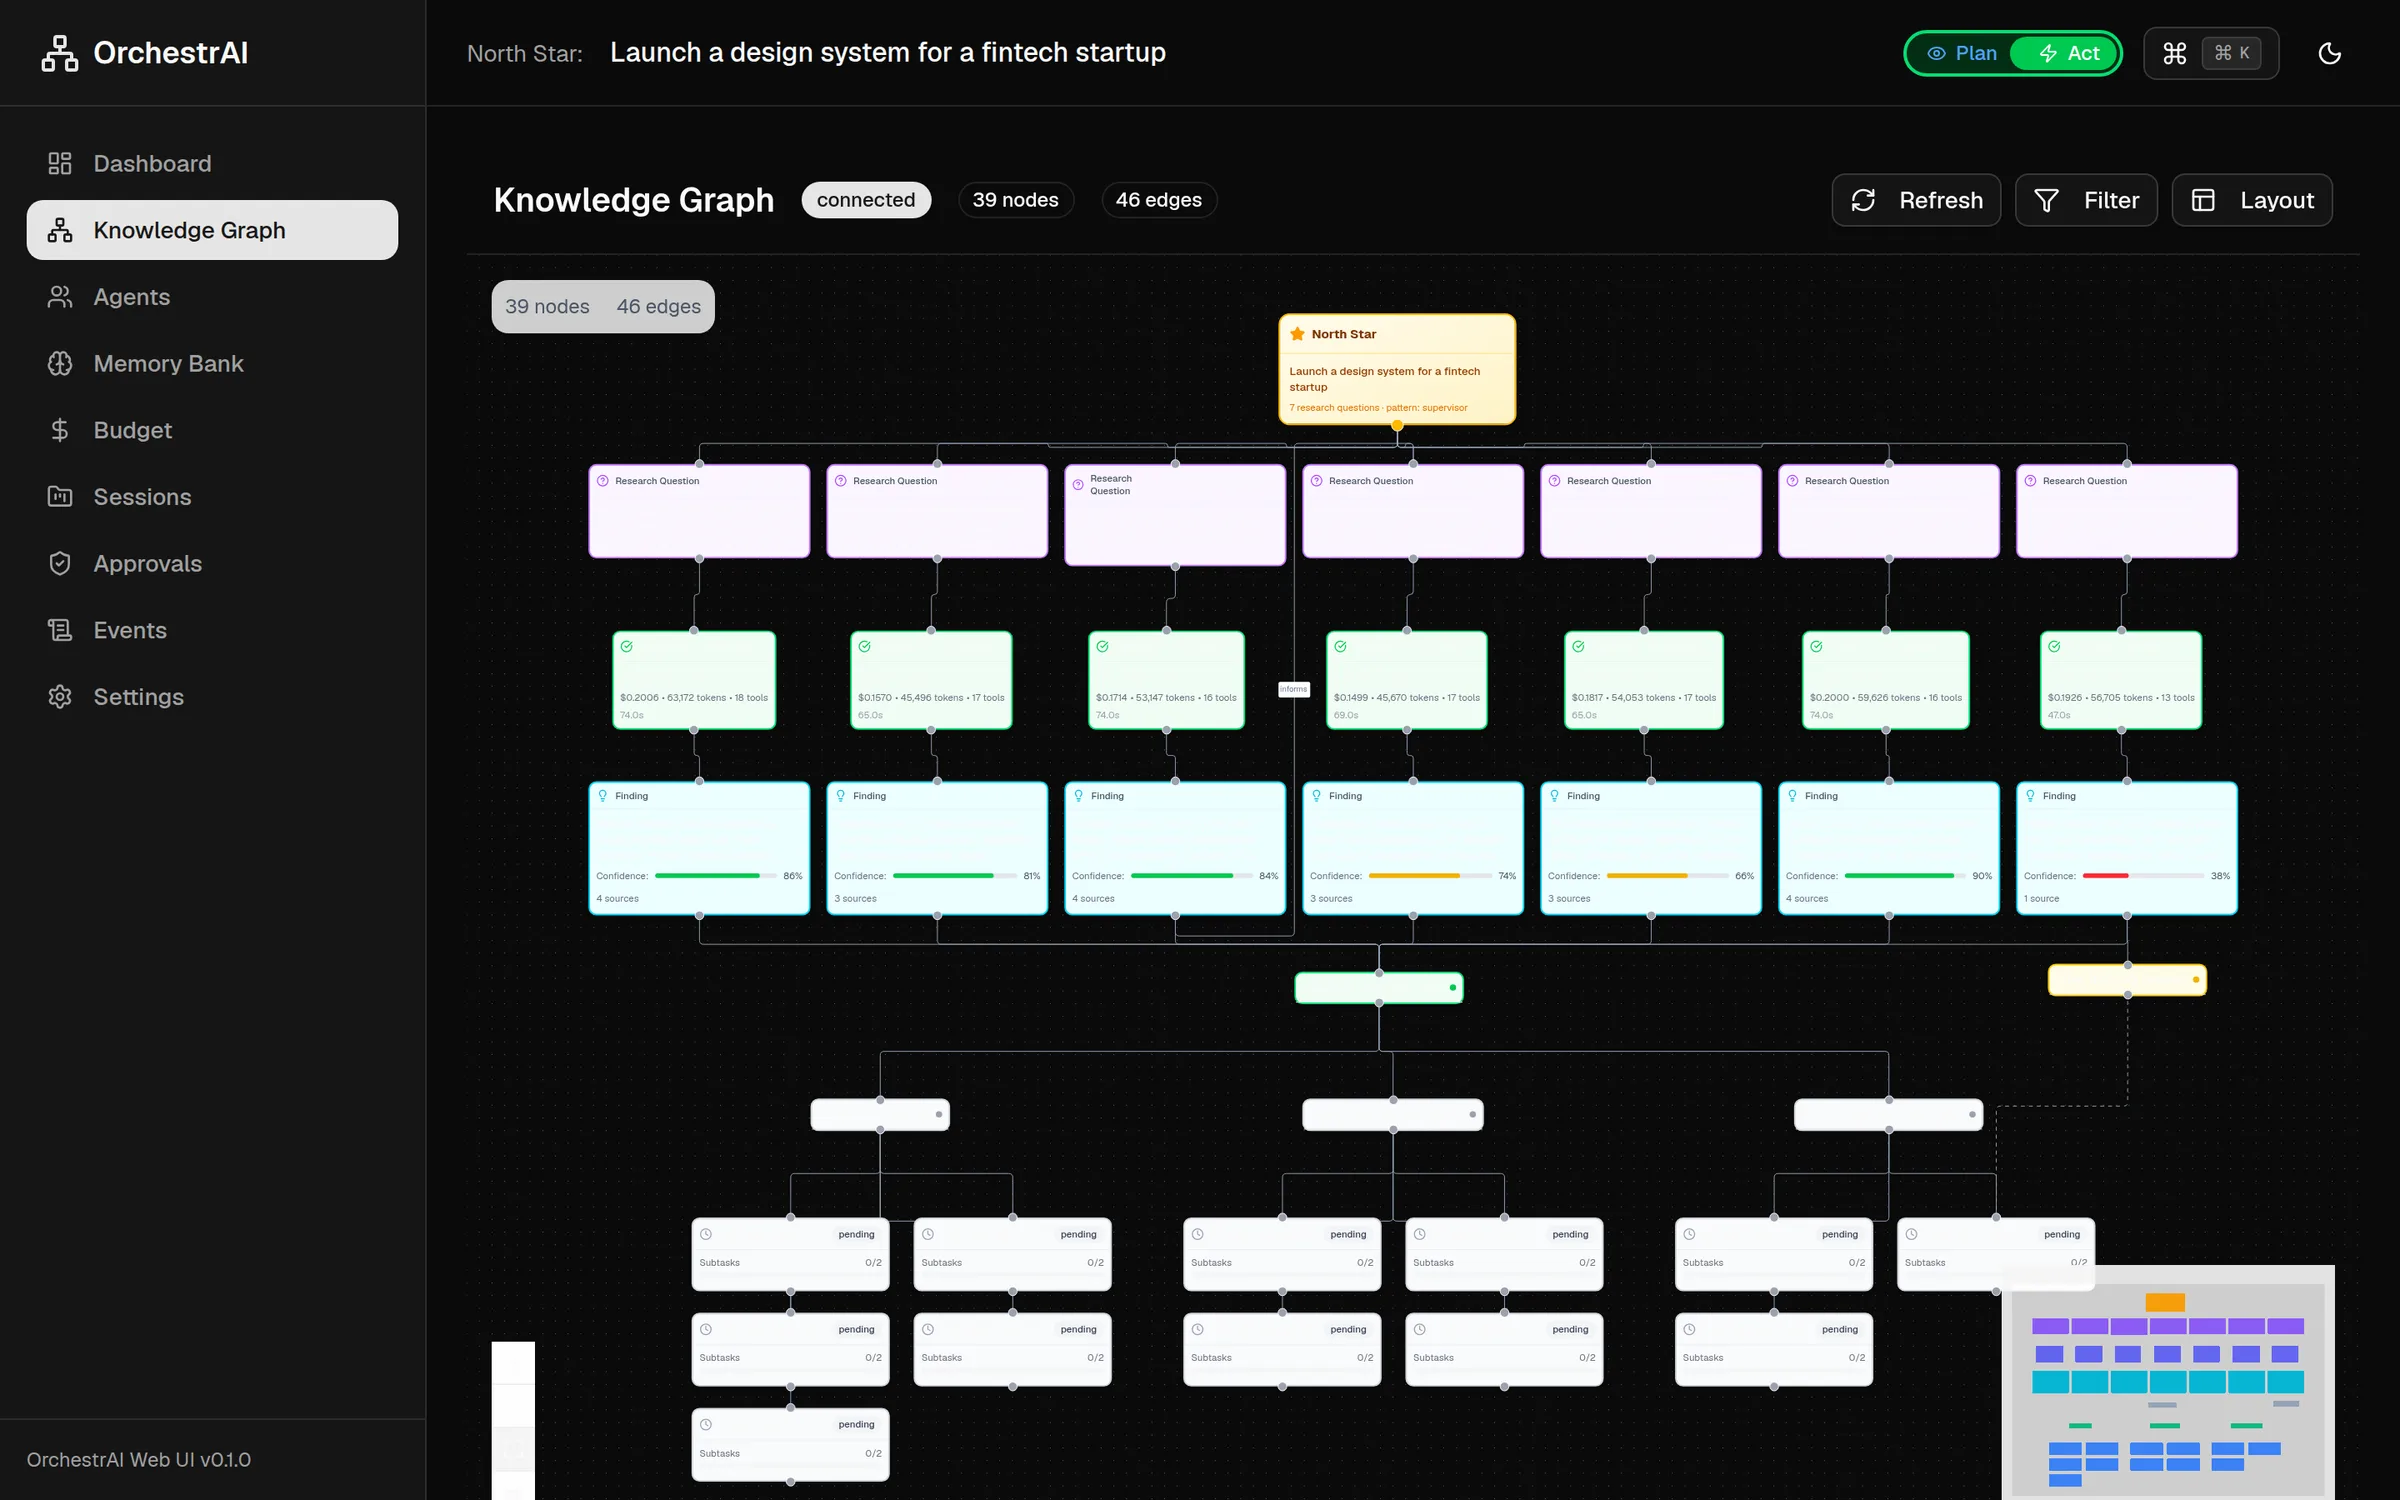Click check icon on $0.1817 agent node
The height and width of the screenshot is (1500, 2400).
point(1578,647)
